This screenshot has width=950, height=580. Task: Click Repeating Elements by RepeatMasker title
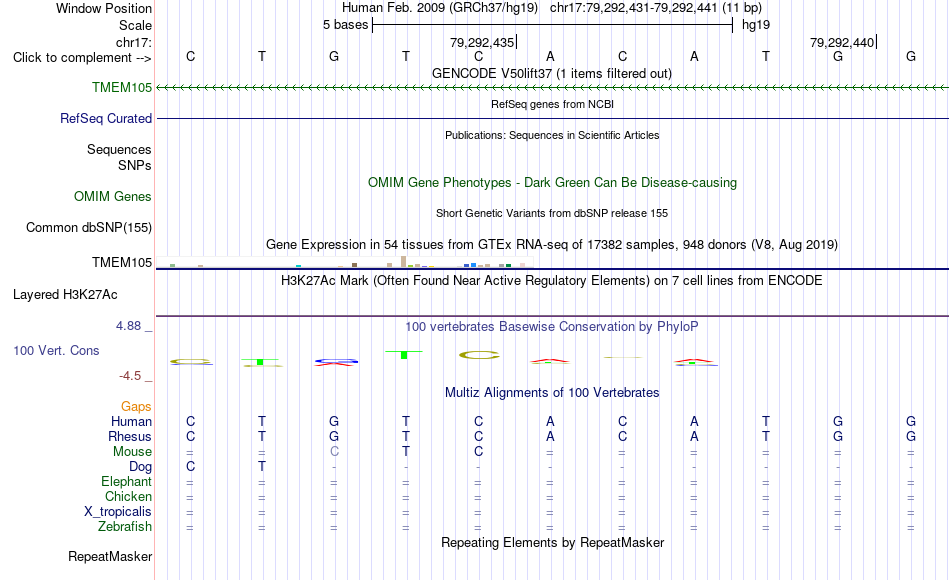pyautogui.click(x=552, y=542)
